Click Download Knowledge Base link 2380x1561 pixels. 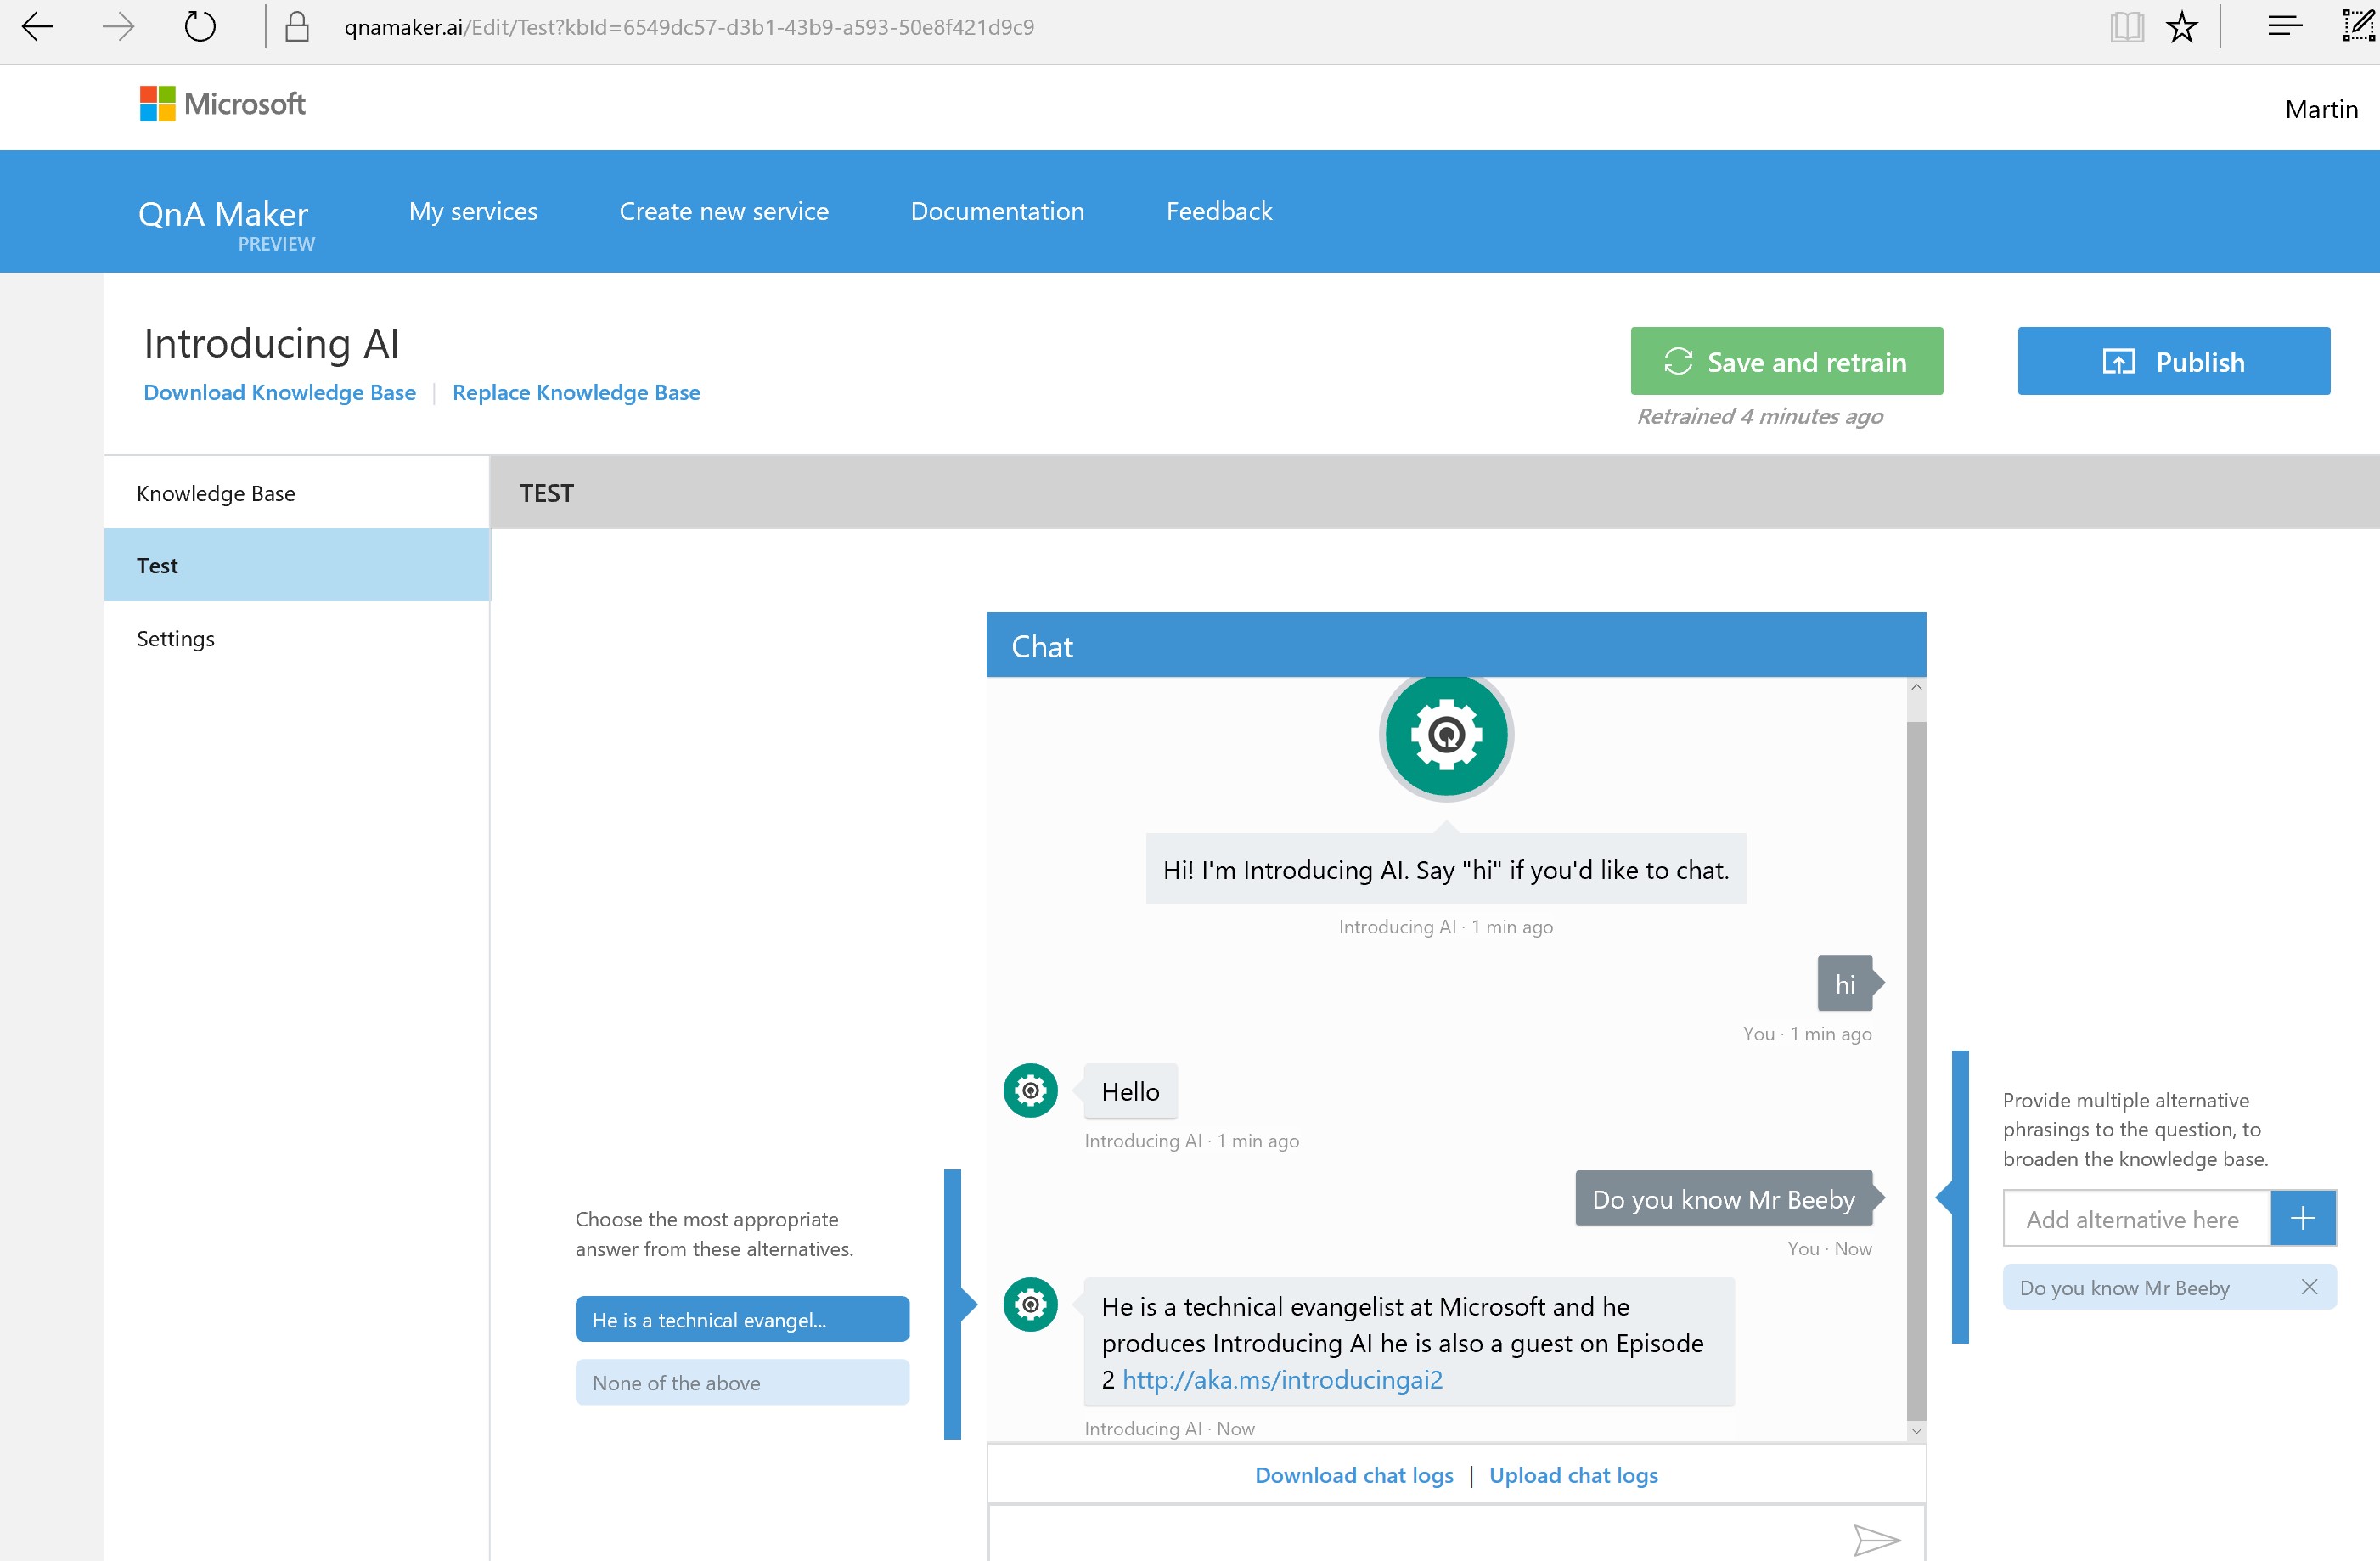click(279, 392)
